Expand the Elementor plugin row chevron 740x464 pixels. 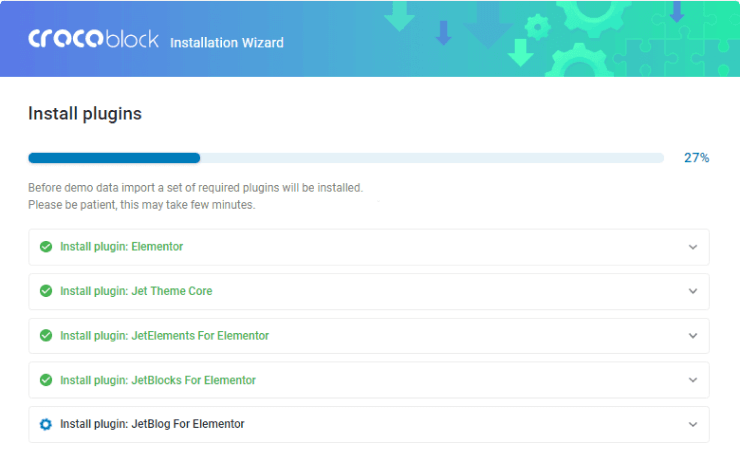[692, 247]
